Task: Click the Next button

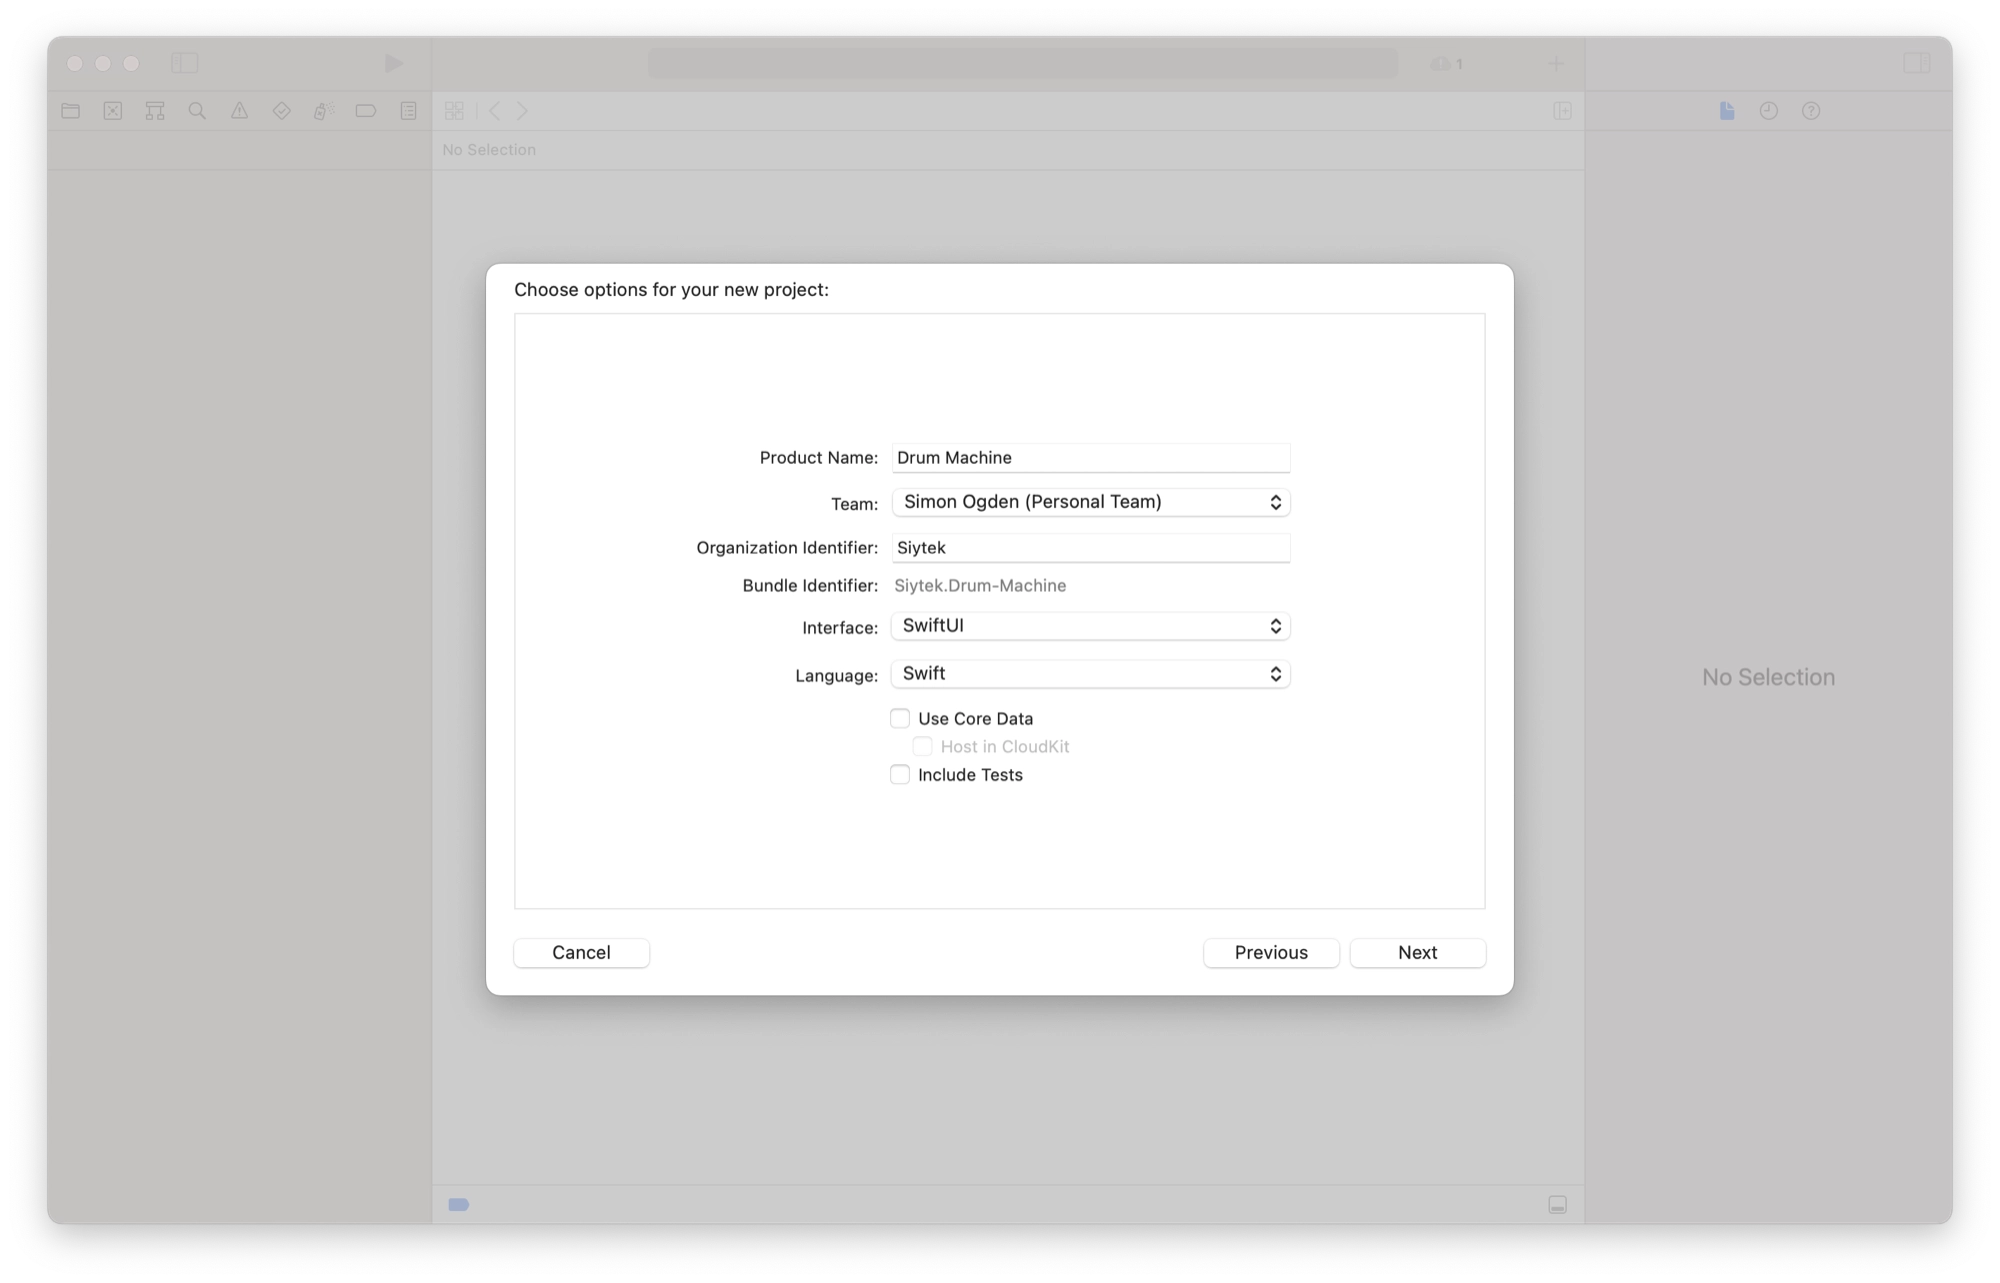Action: [1418, 952]
